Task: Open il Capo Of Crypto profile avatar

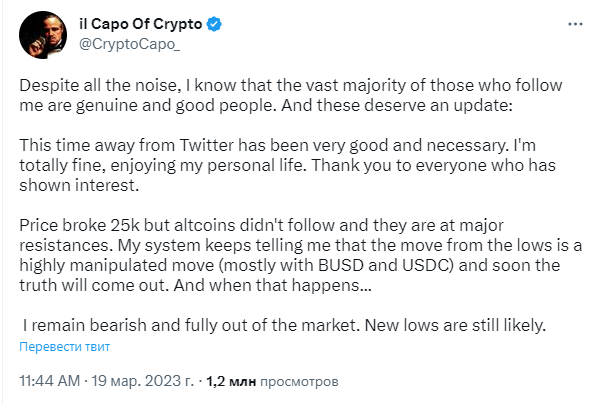Action: pos(43,33)
